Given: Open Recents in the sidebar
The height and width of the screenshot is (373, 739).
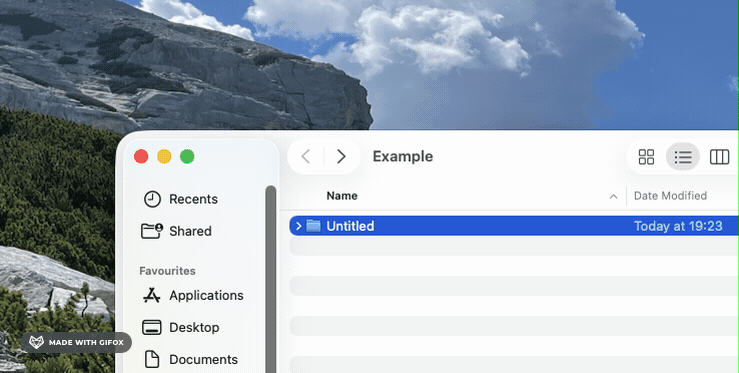Looking at the screenshot, I should coord(193,199).
